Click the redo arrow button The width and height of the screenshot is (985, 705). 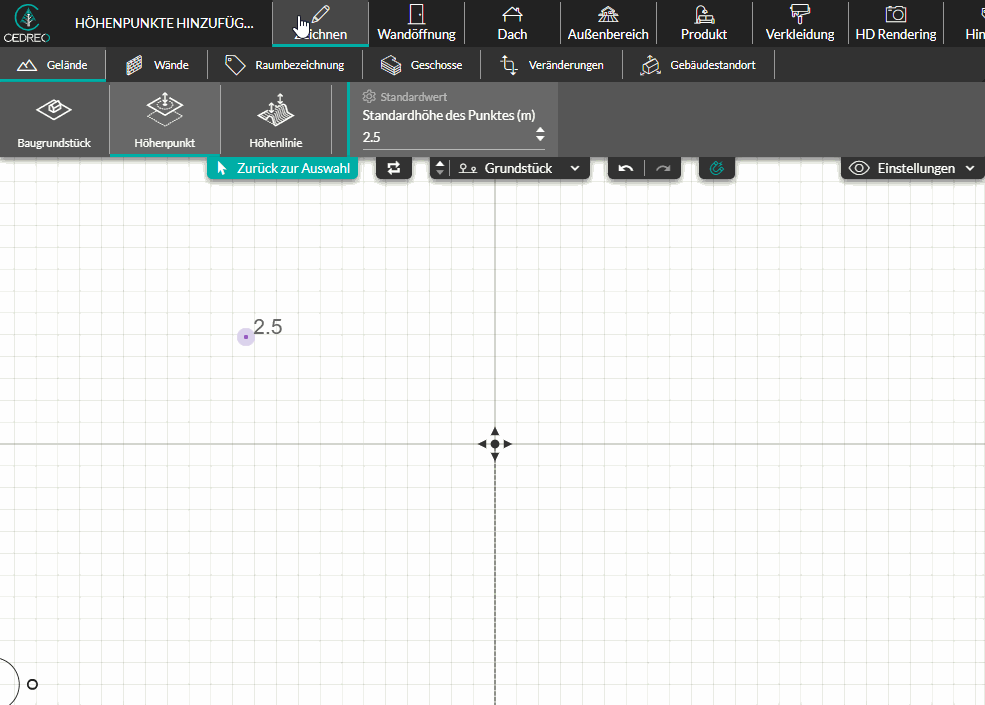tap(663, 168)
